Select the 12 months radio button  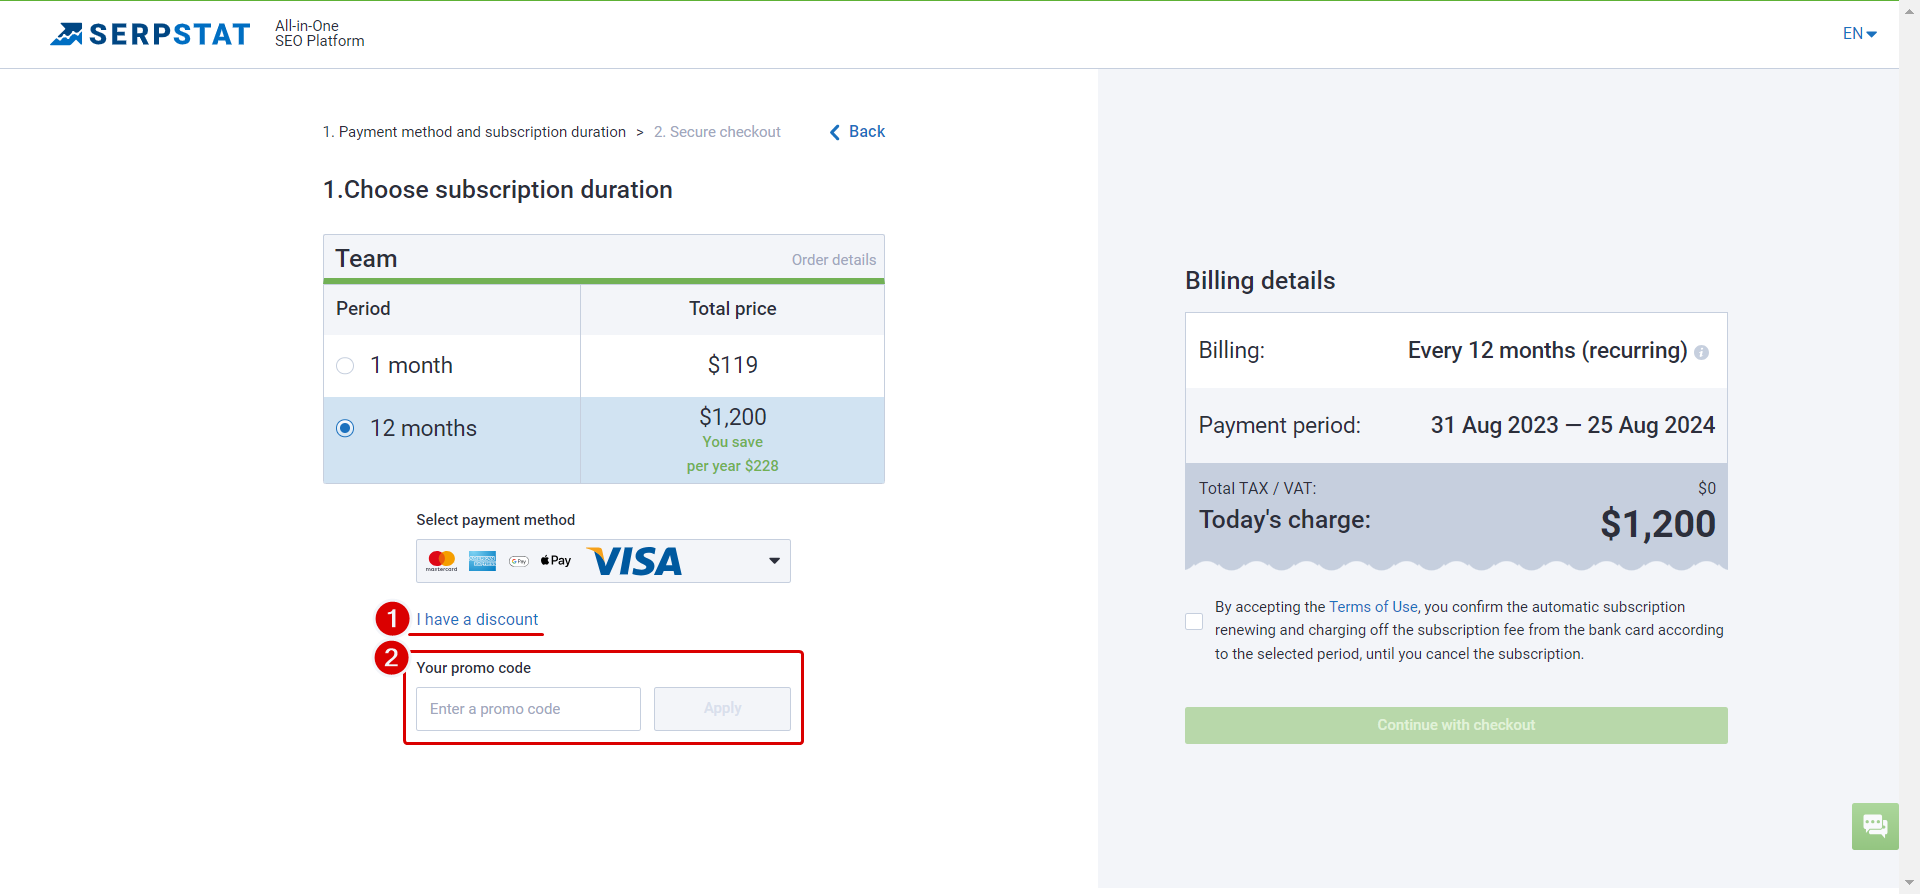(x=345, y=429)
